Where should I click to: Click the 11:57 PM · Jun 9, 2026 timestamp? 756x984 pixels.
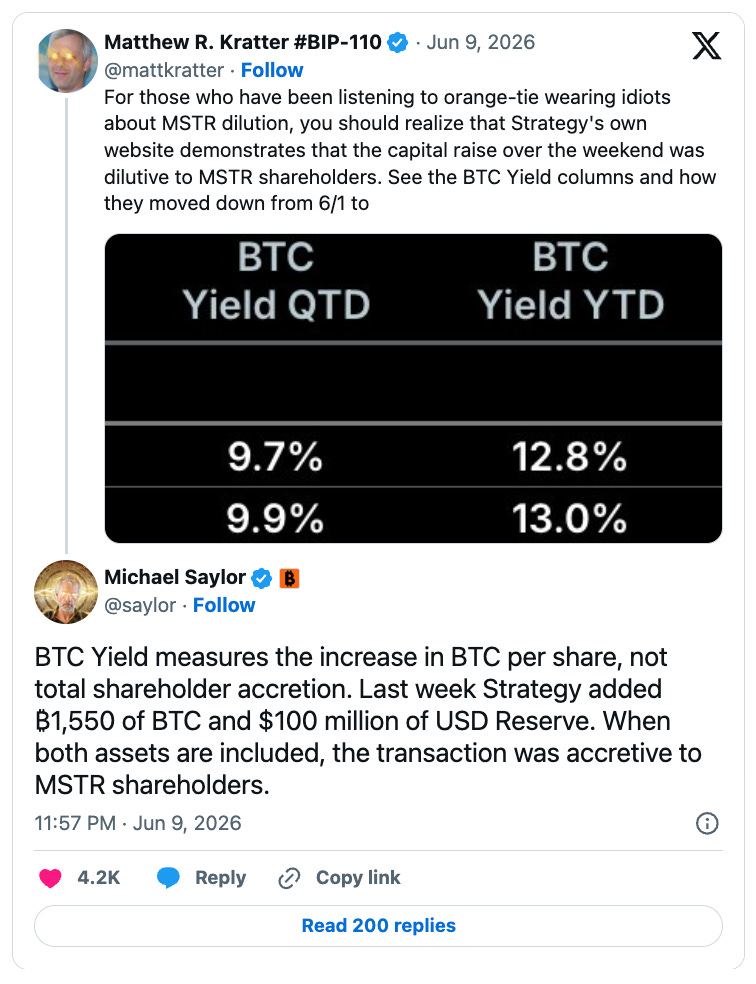(138, 823)
